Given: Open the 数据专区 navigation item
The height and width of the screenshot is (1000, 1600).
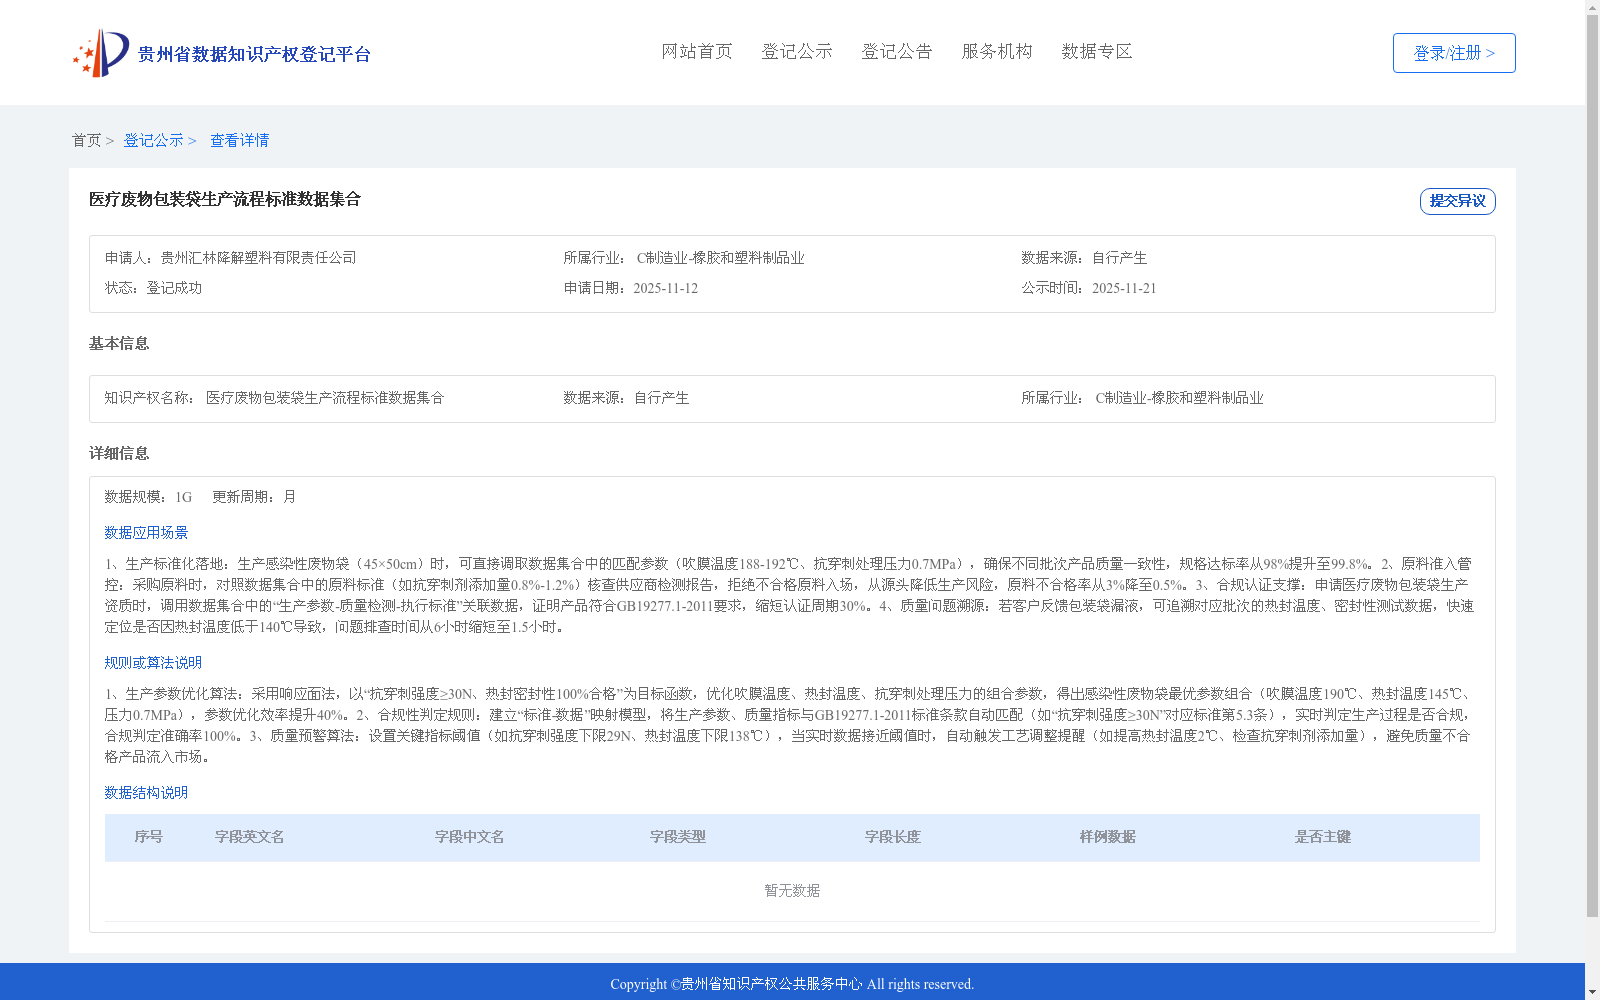Looking at the screenshot, I should click(1097, 51).
